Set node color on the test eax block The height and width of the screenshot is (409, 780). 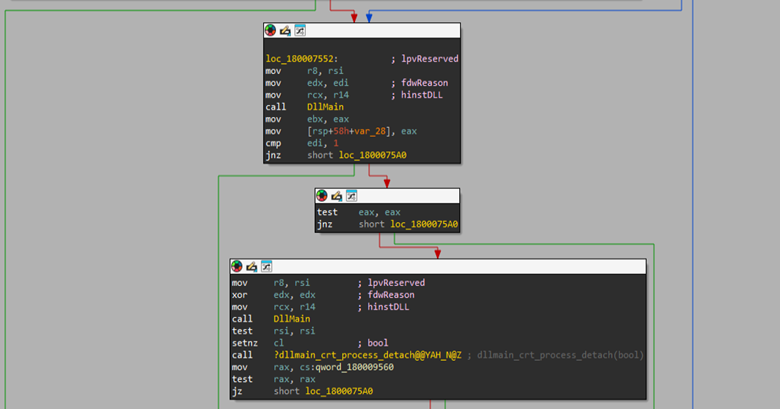[x=322, y=196]
